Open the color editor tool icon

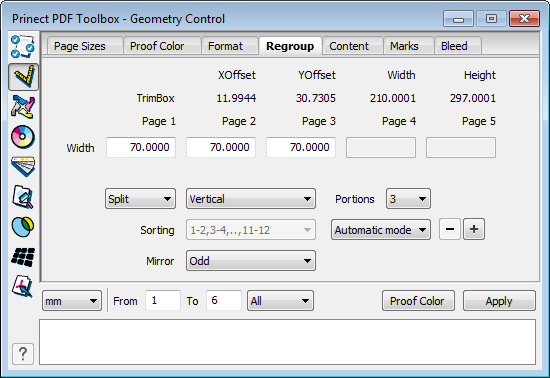(x=23, y=107)
